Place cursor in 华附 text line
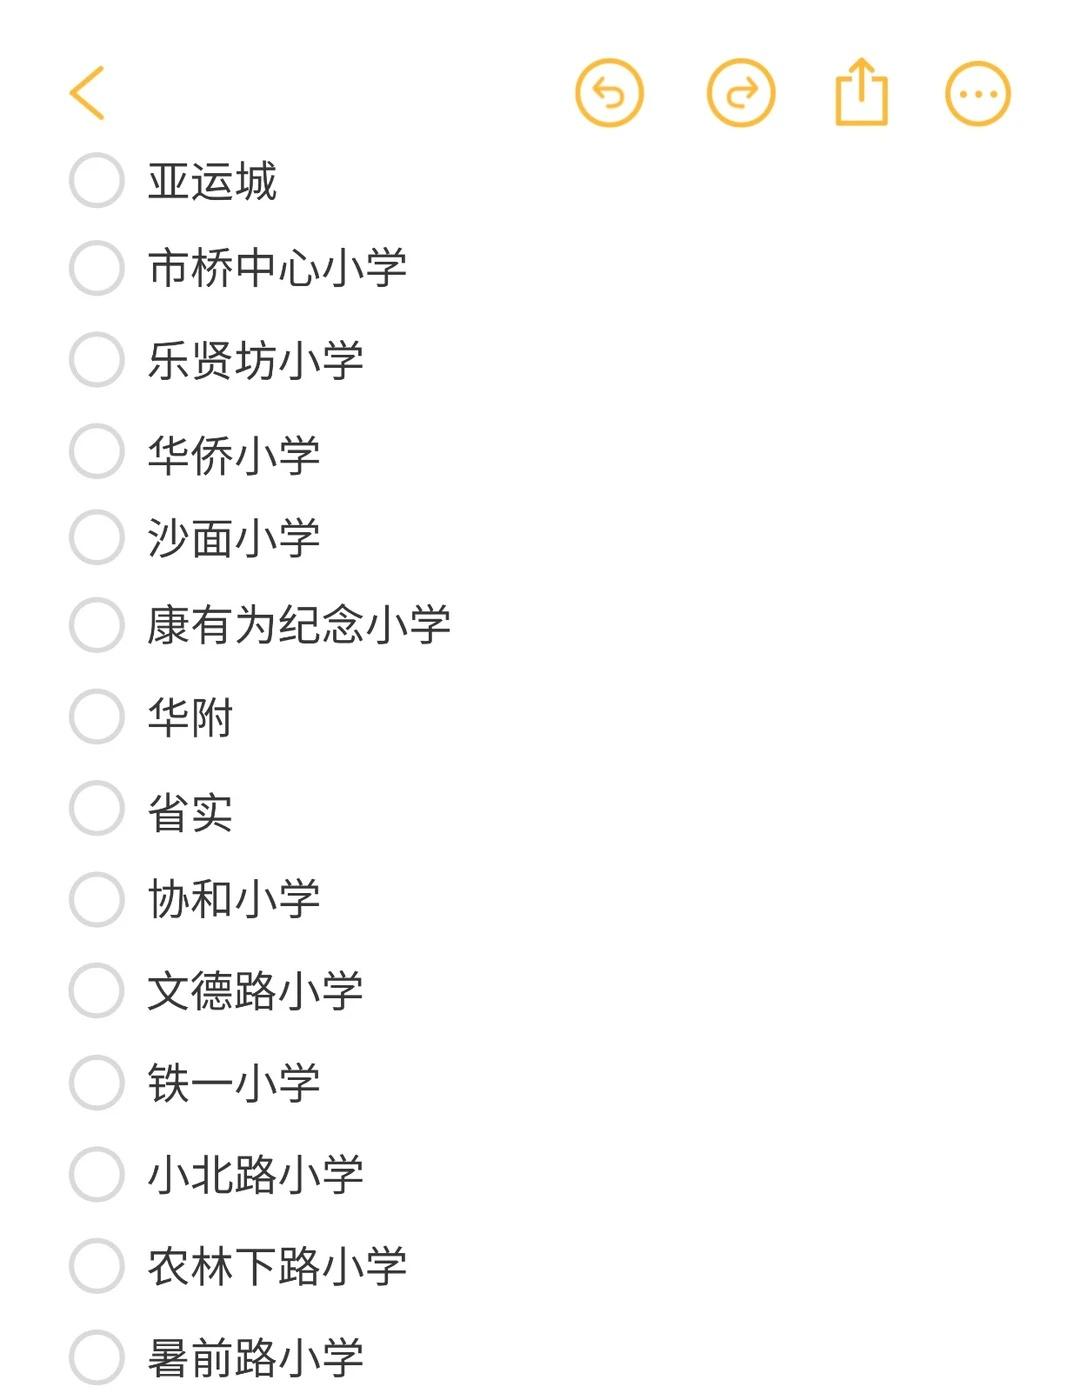This screenshot has width=1080, height=1400. pyautogui.click(x=190, y=717)
